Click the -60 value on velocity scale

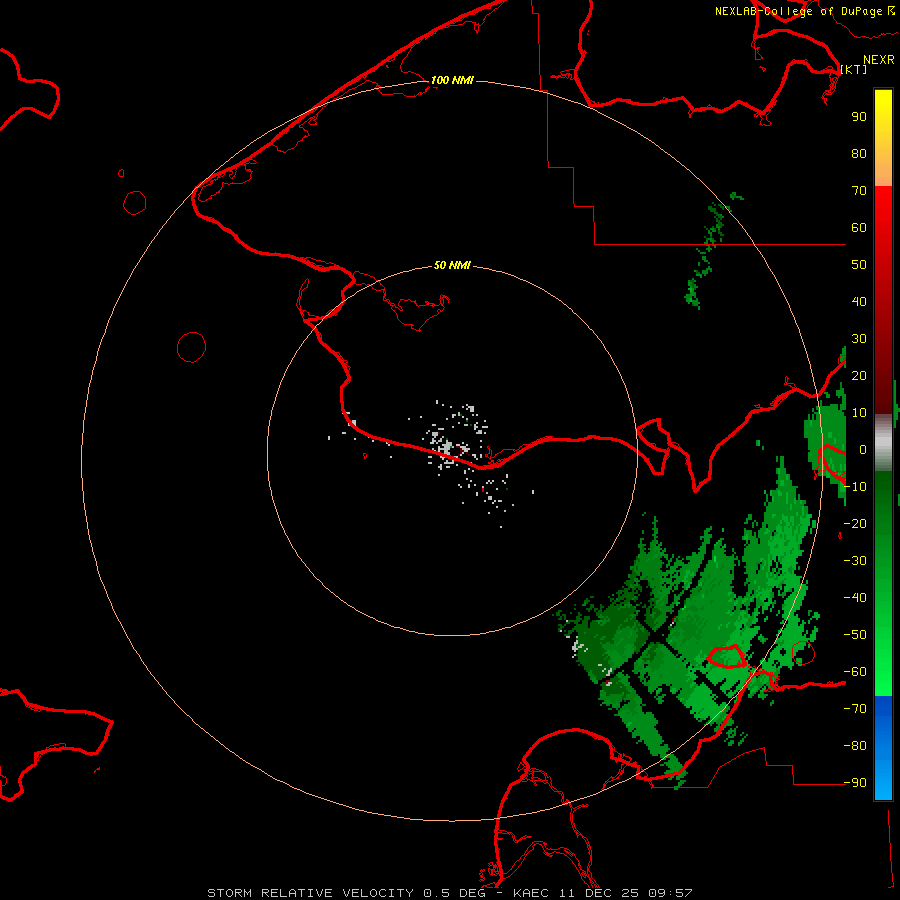point(855,672)
